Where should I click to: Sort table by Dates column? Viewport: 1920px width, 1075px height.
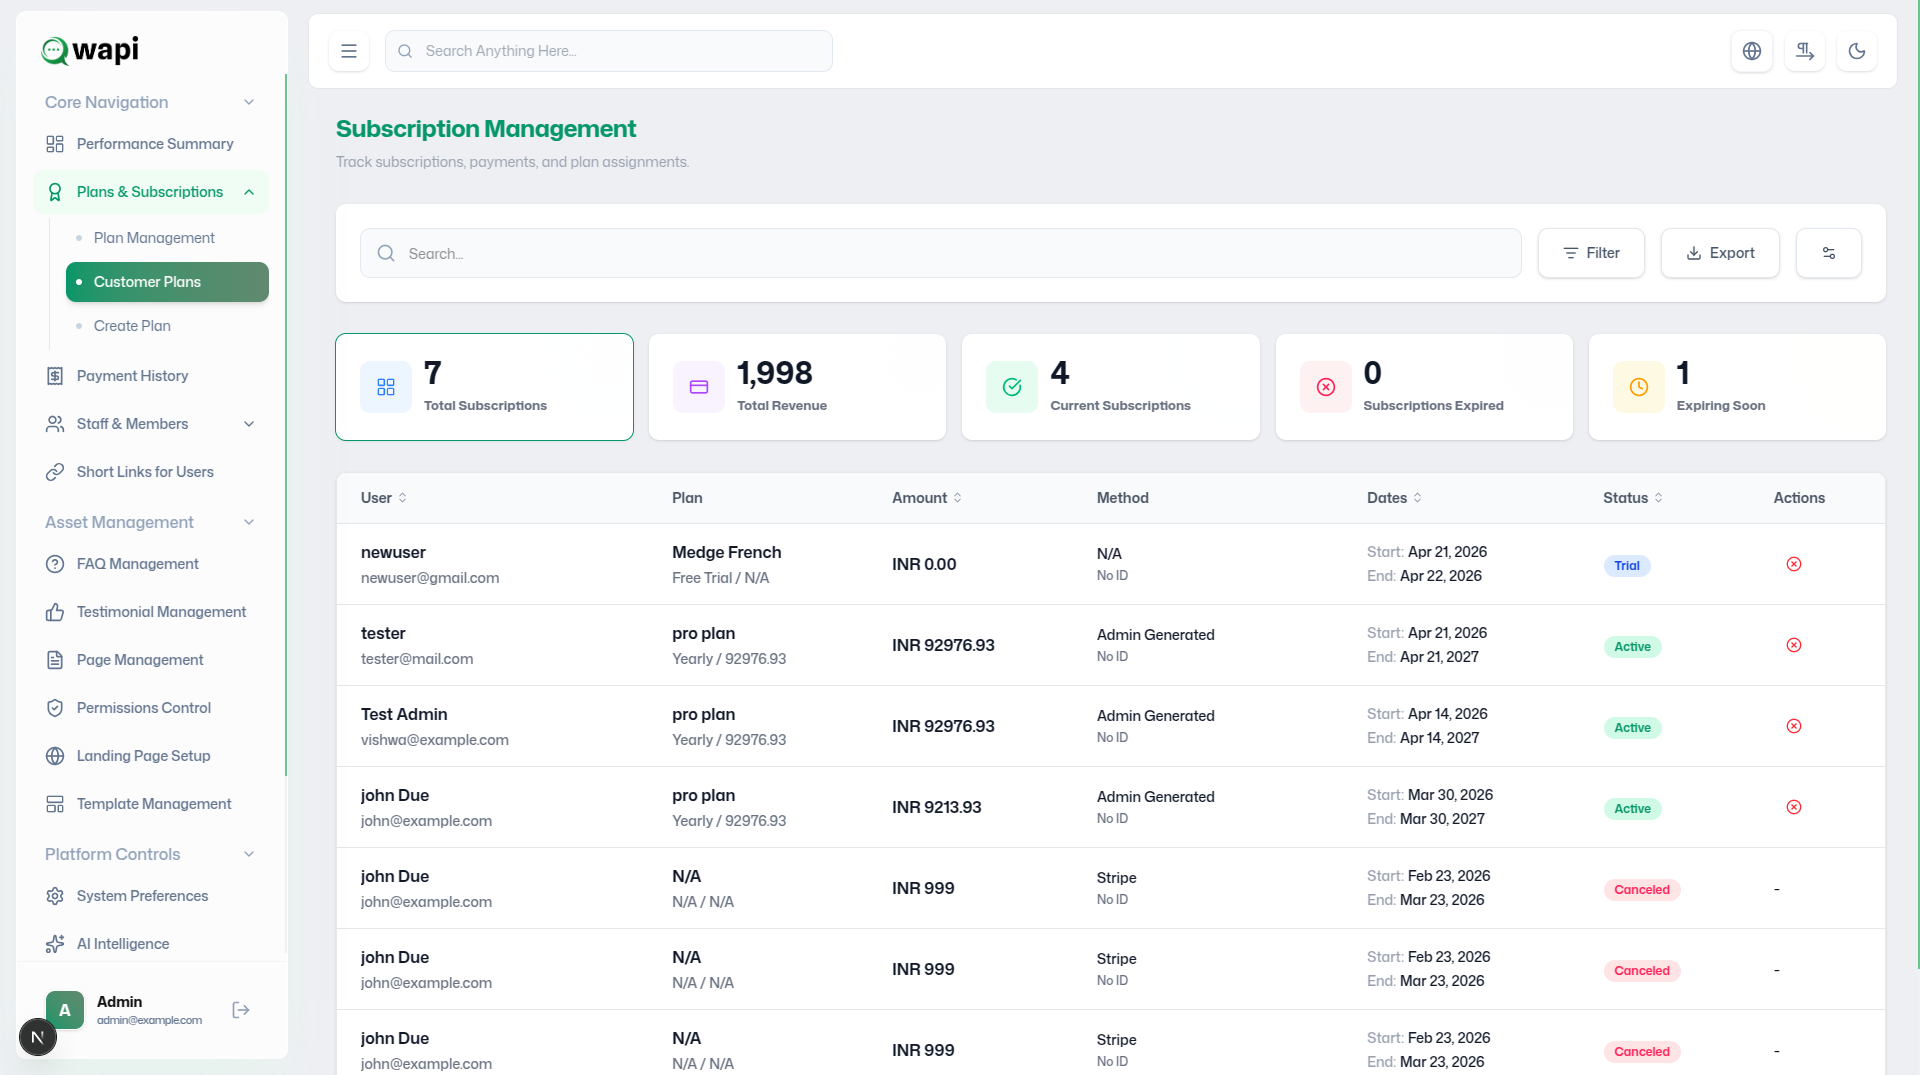(1394, 498)
